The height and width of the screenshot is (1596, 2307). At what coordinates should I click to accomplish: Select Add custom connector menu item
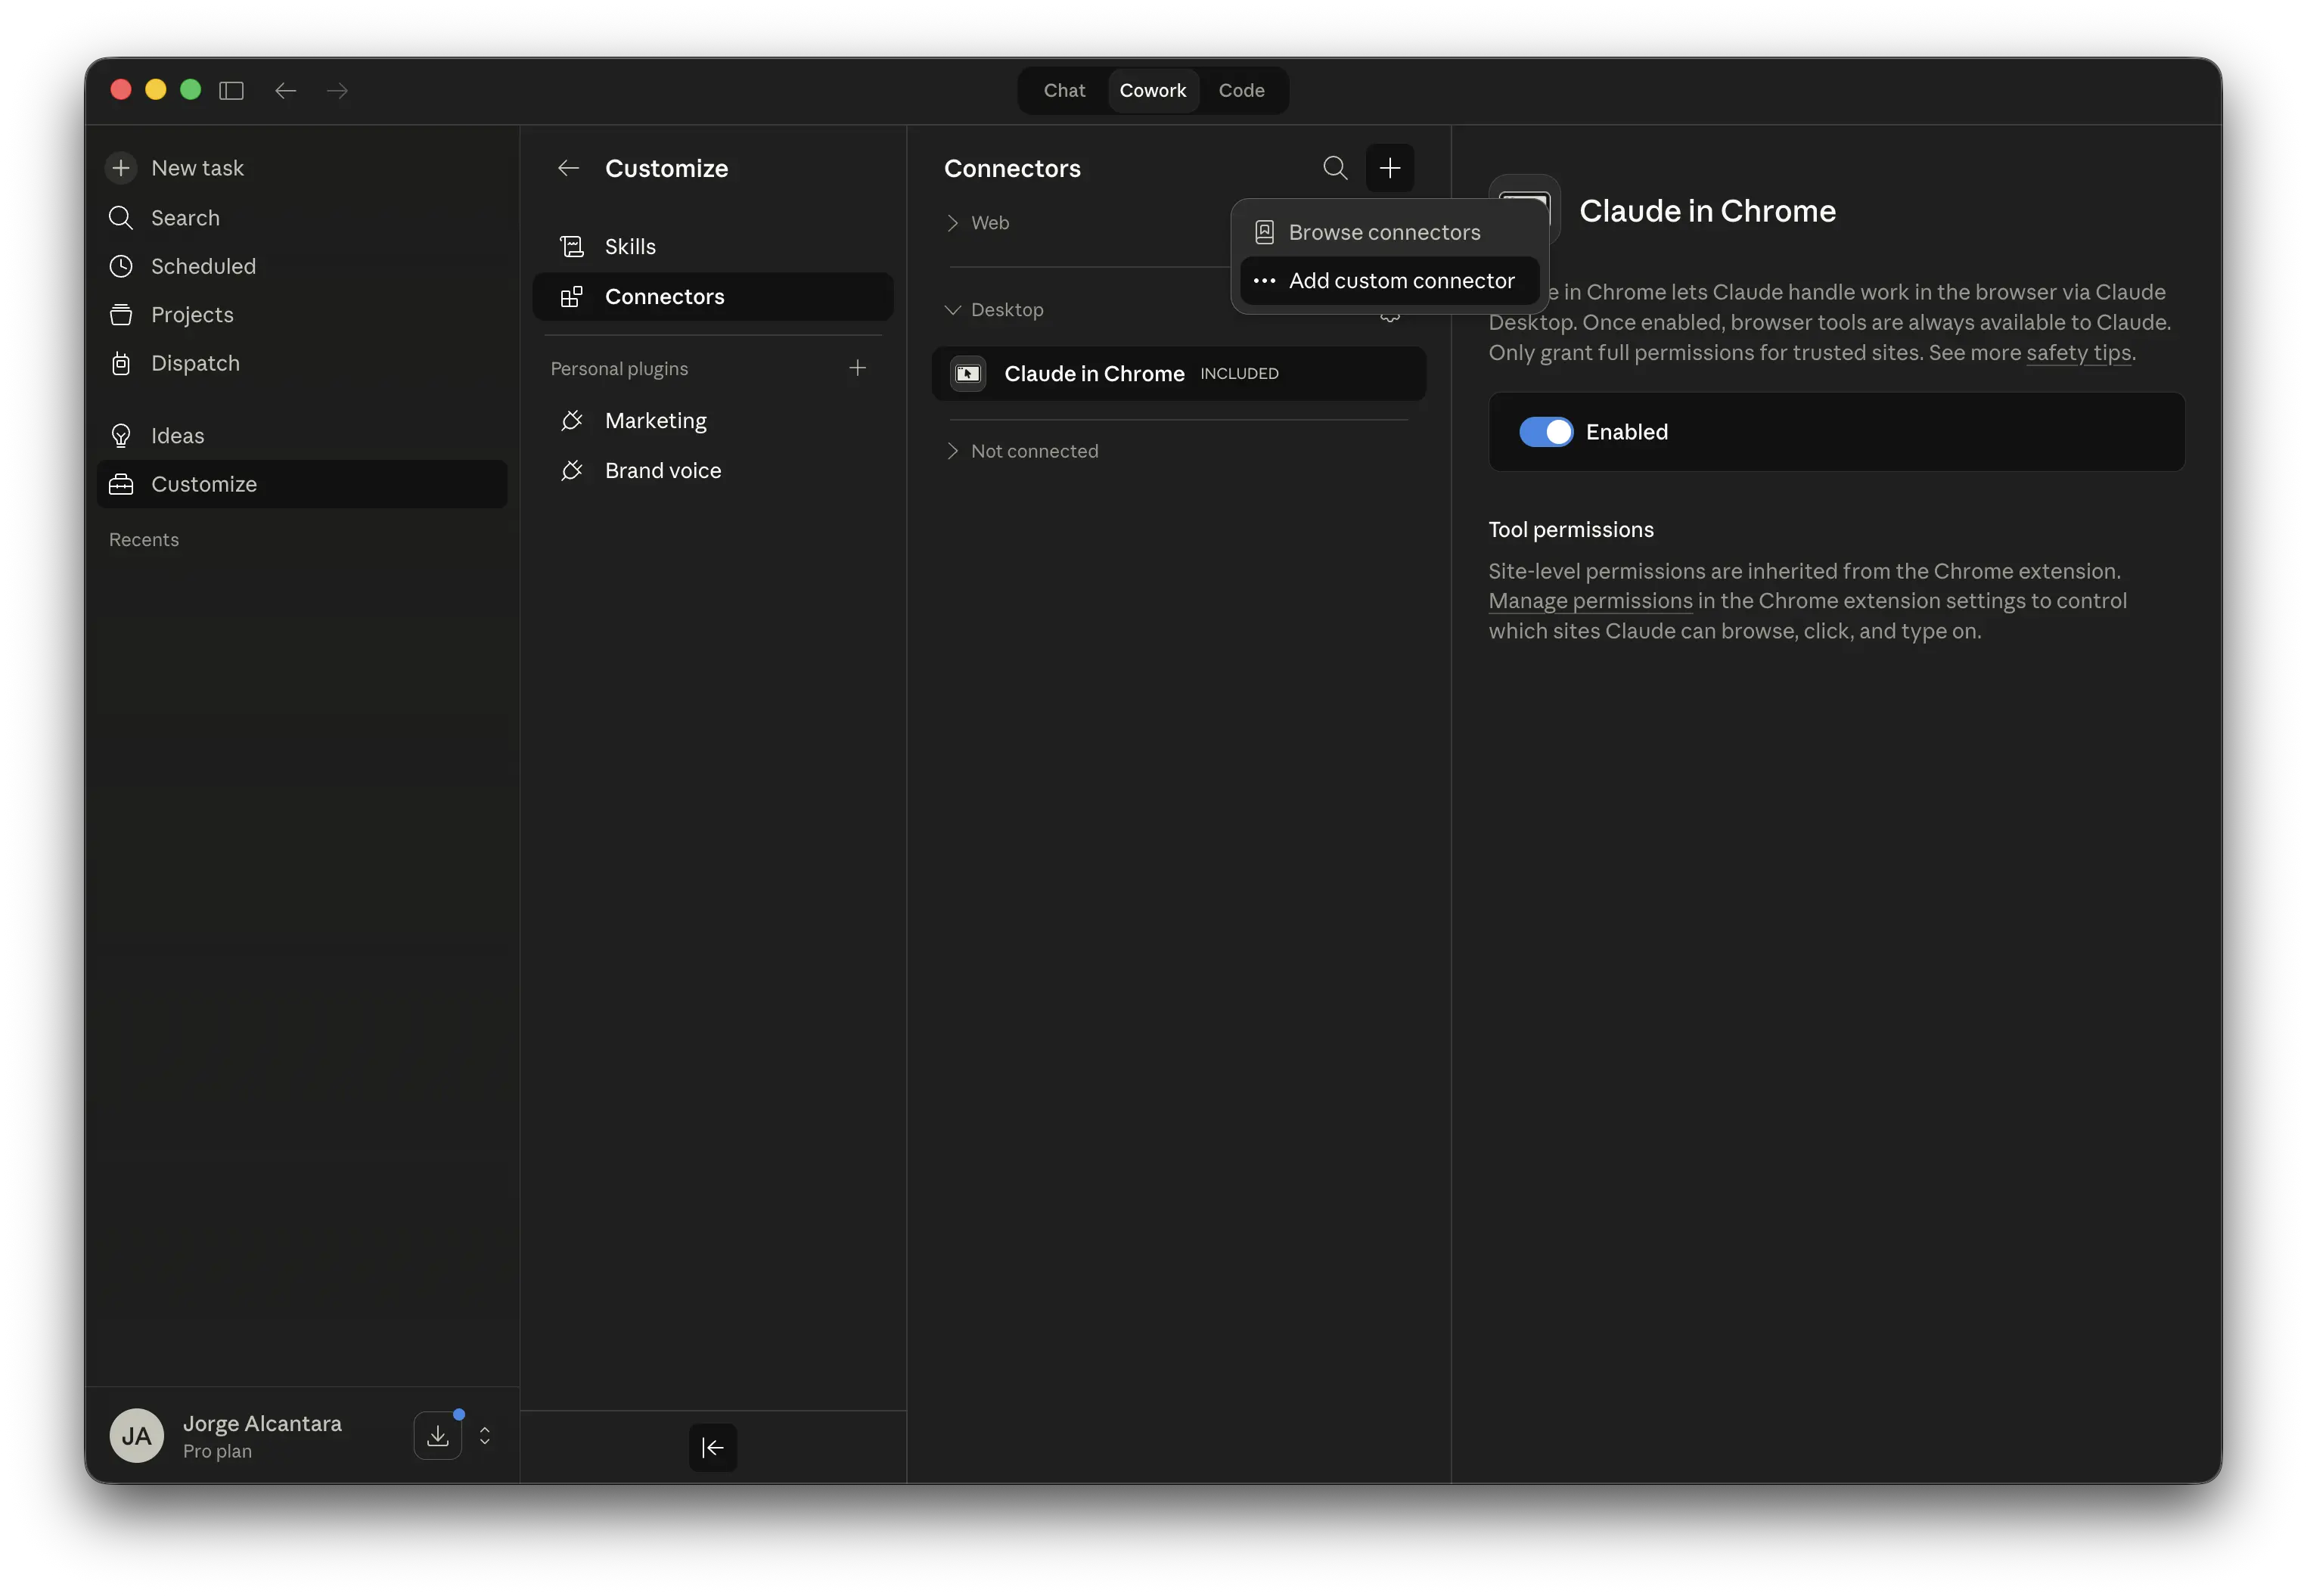1400,281
